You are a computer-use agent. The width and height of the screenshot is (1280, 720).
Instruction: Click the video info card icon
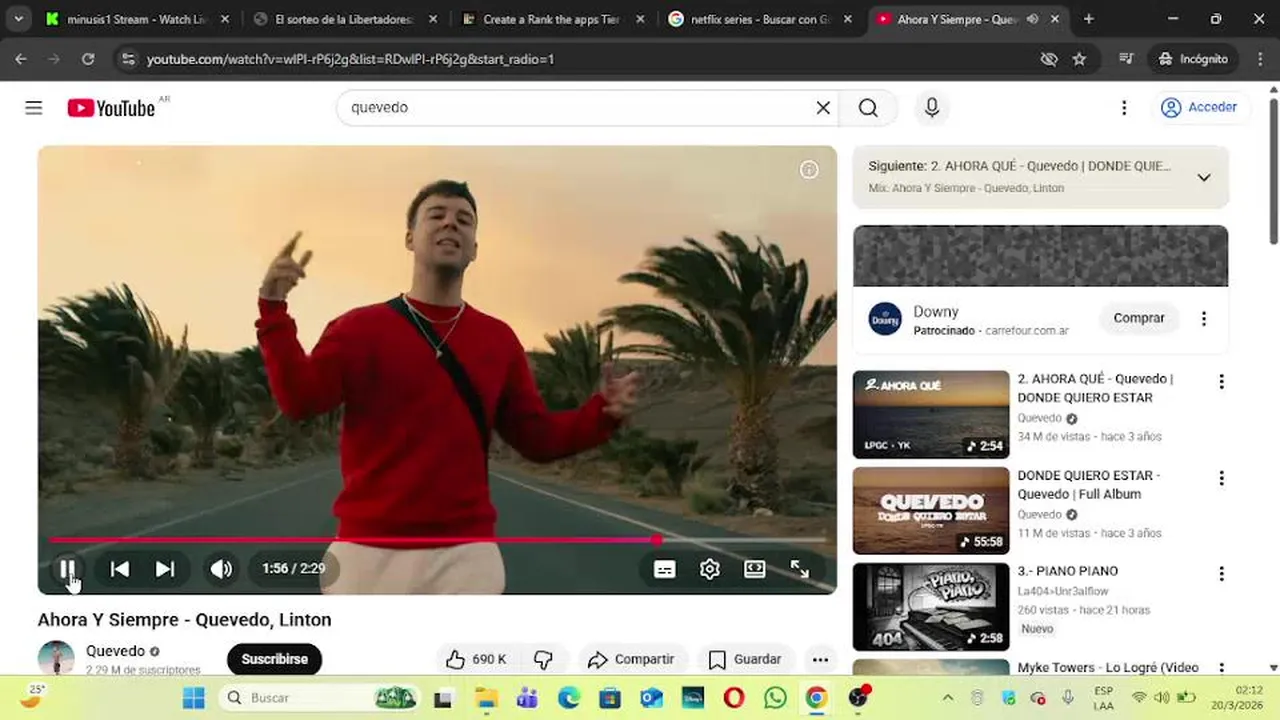tap(809, 170)
